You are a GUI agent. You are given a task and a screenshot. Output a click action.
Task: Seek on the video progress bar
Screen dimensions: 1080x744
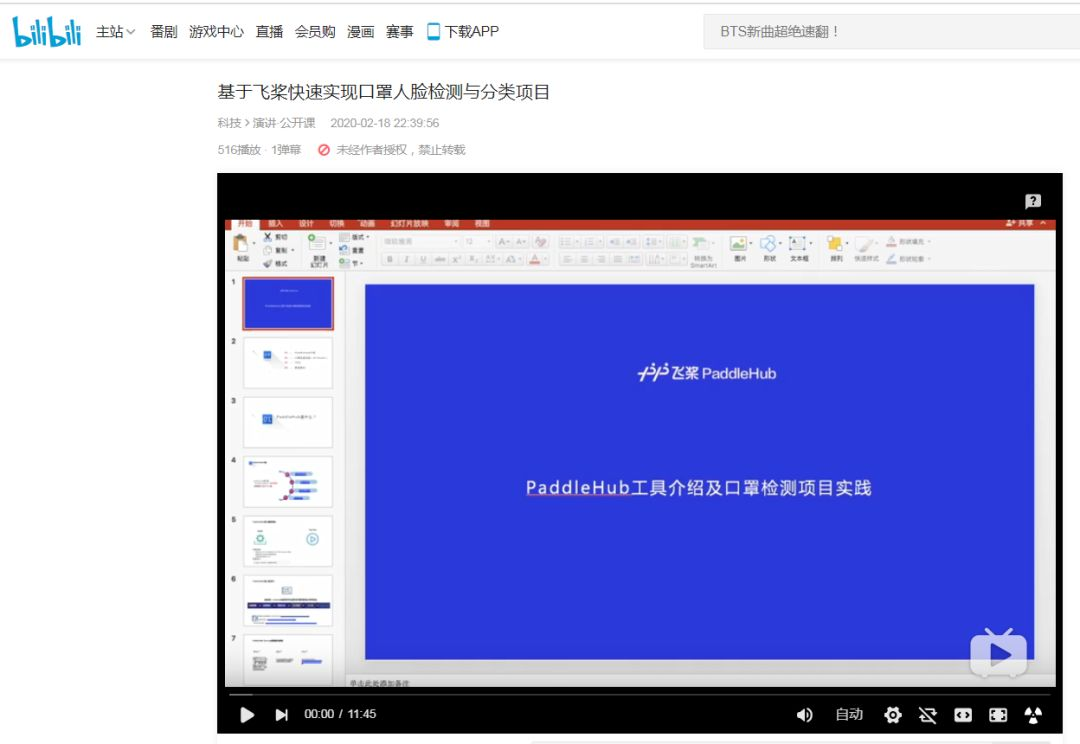click(x=640, y=694)
